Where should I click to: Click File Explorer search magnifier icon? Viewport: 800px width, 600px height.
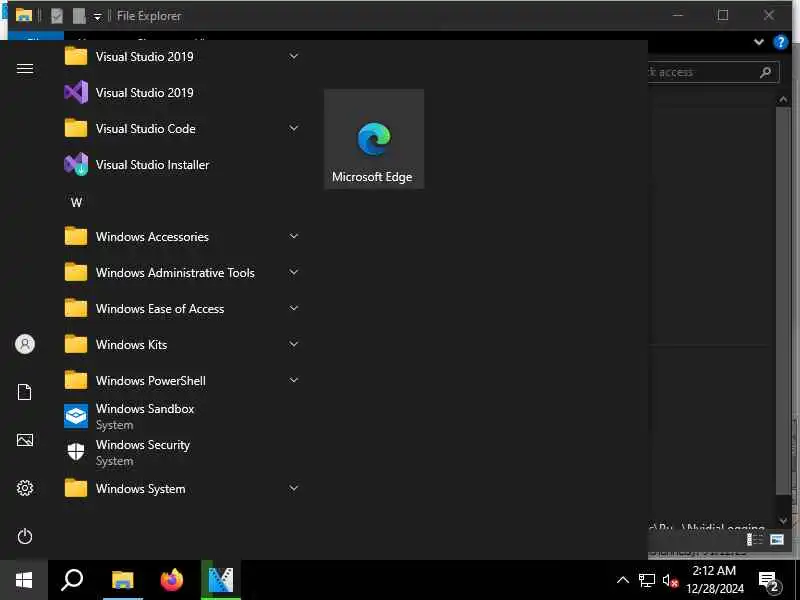765,72
